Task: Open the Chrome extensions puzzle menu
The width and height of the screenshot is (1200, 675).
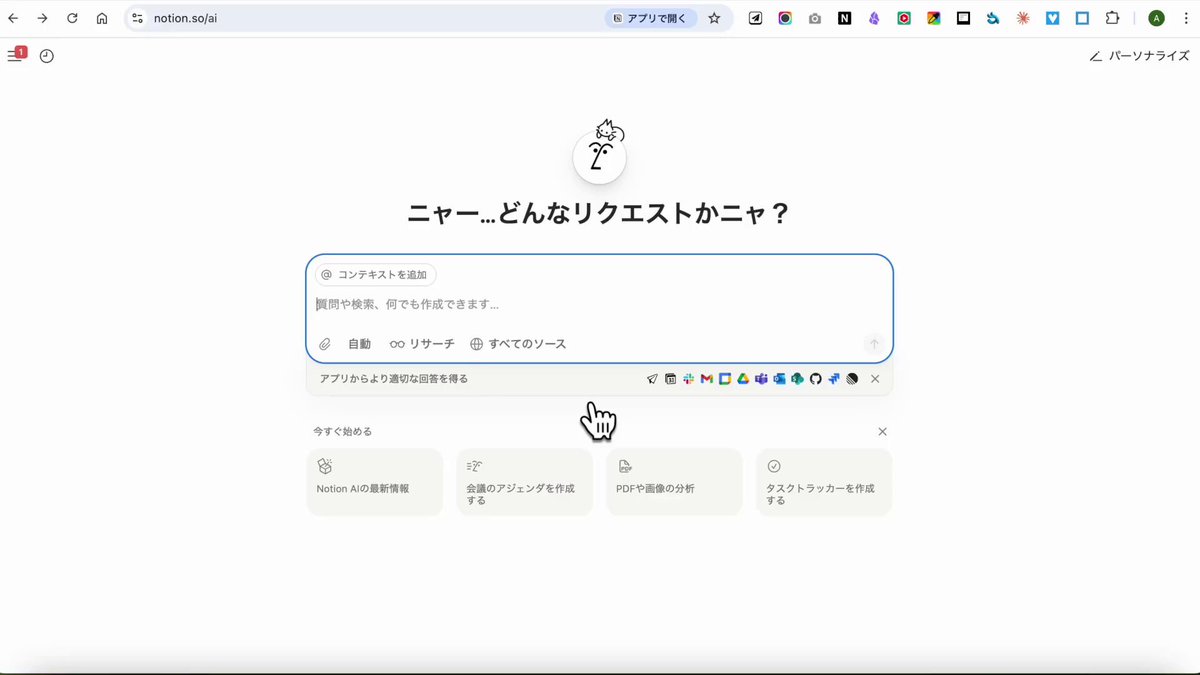Action: pyautogui.click(x=1112, y=18)
